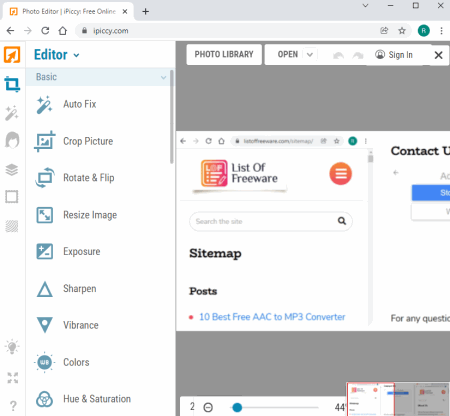Open the Layers stack sidebar icon
450x416 pixels.
tap(12, 170)
